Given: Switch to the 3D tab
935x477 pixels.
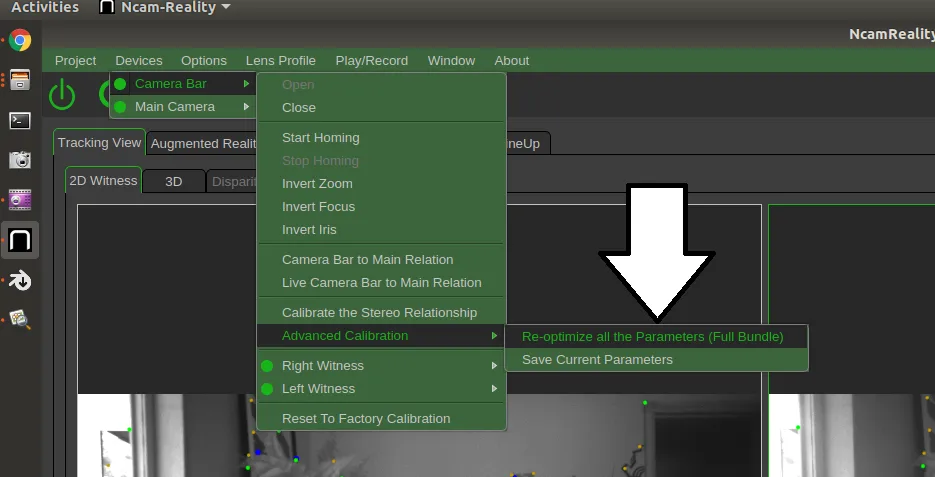Looking at the screenshot, I should click(174, 182).
